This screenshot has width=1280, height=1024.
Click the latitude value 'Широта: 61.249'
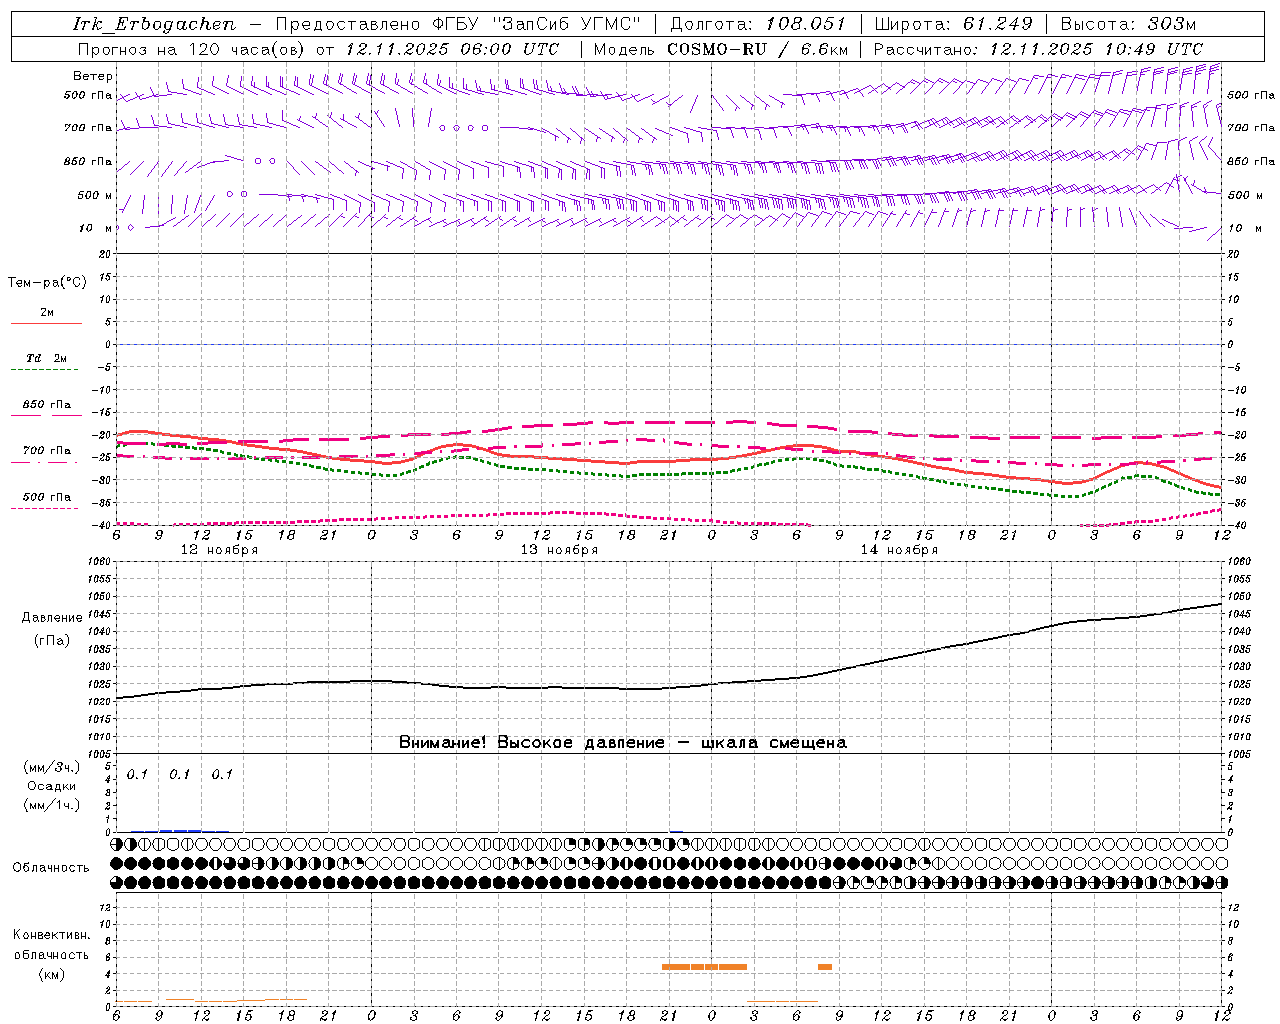953,24
